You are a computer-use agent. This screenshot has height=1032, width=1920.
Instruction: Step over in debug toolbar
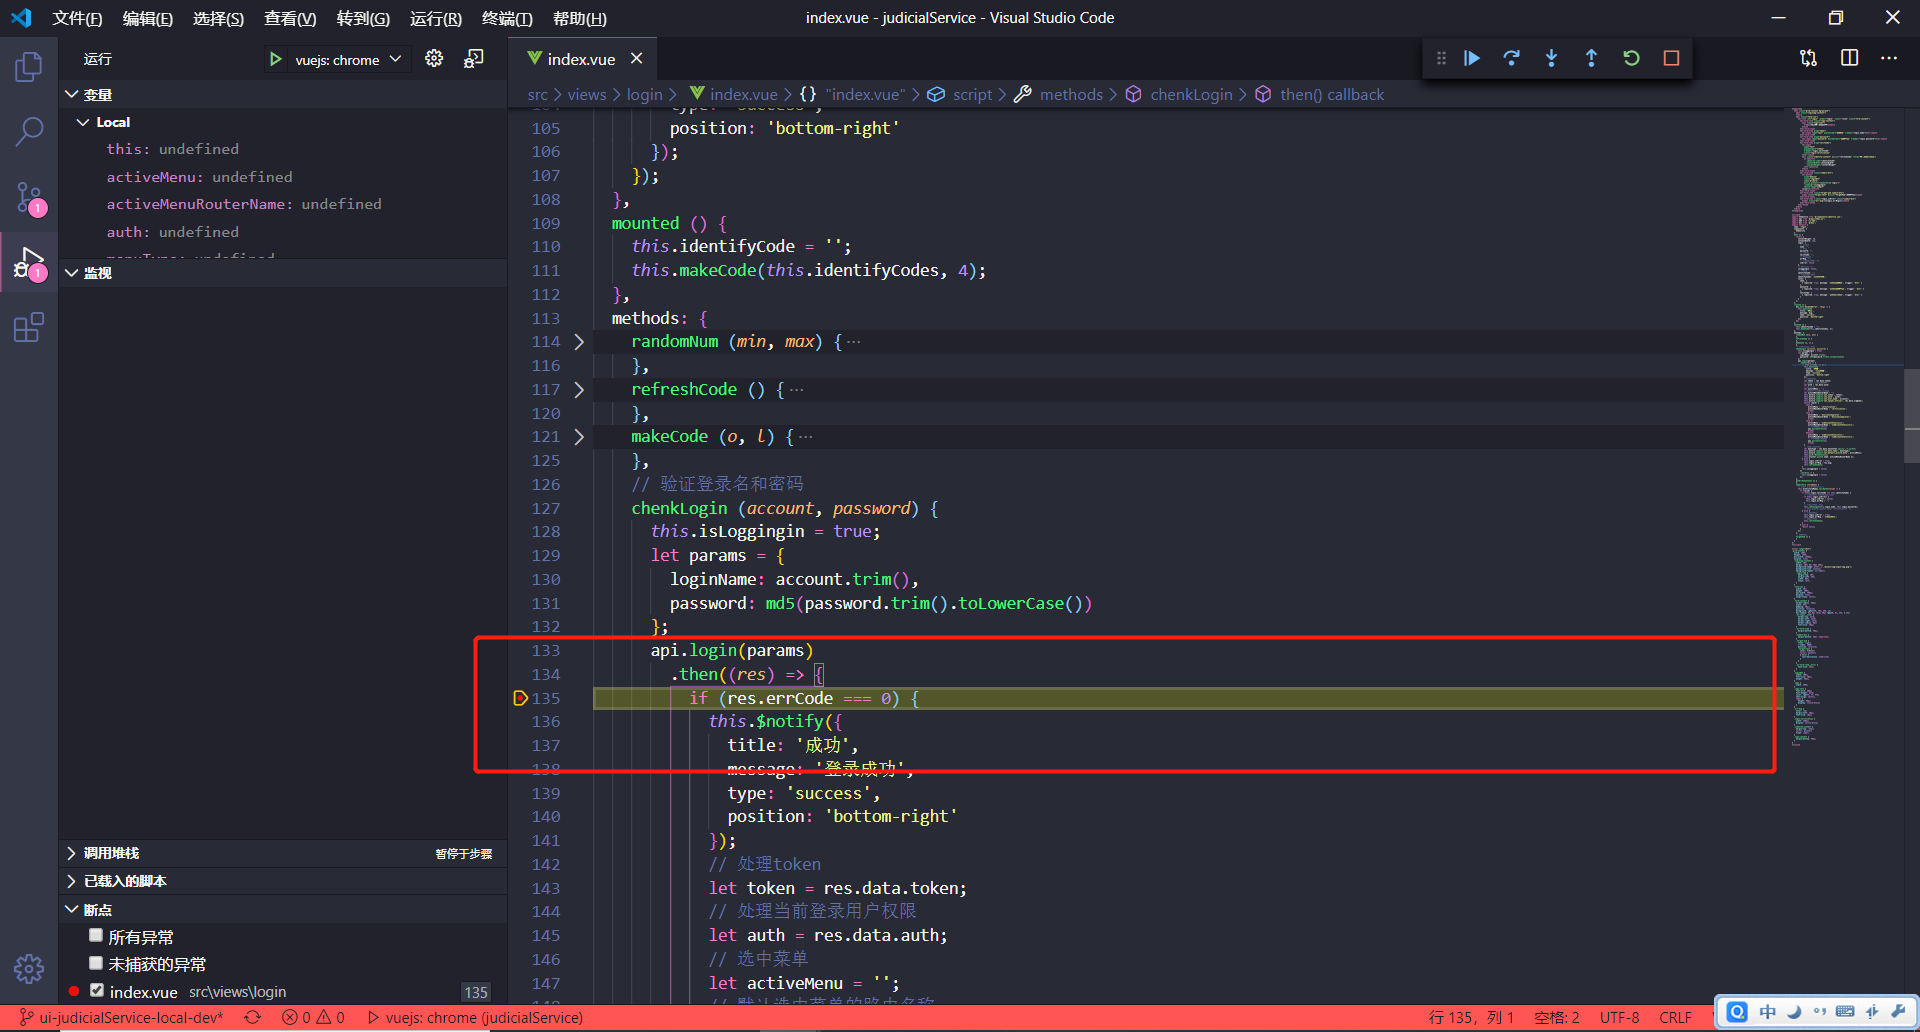click(x=1512, y=58)
